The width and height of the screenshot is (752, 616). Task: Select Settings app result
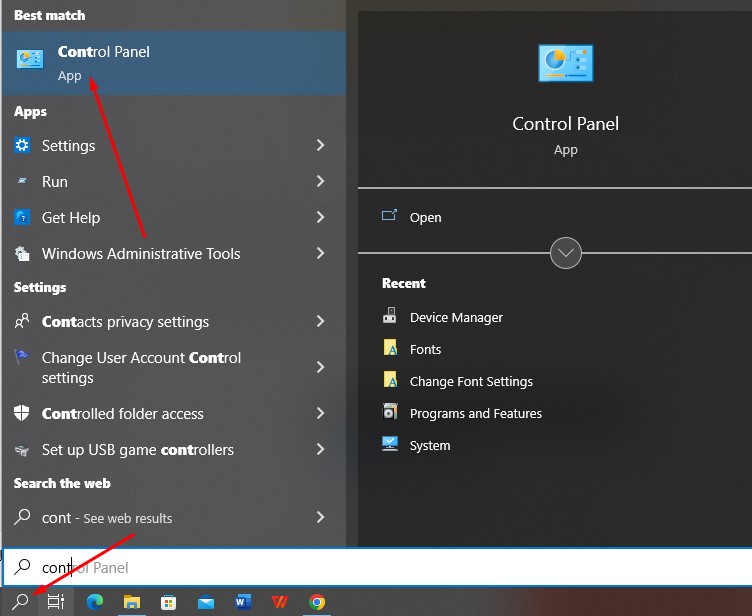(x=174, y=145)
